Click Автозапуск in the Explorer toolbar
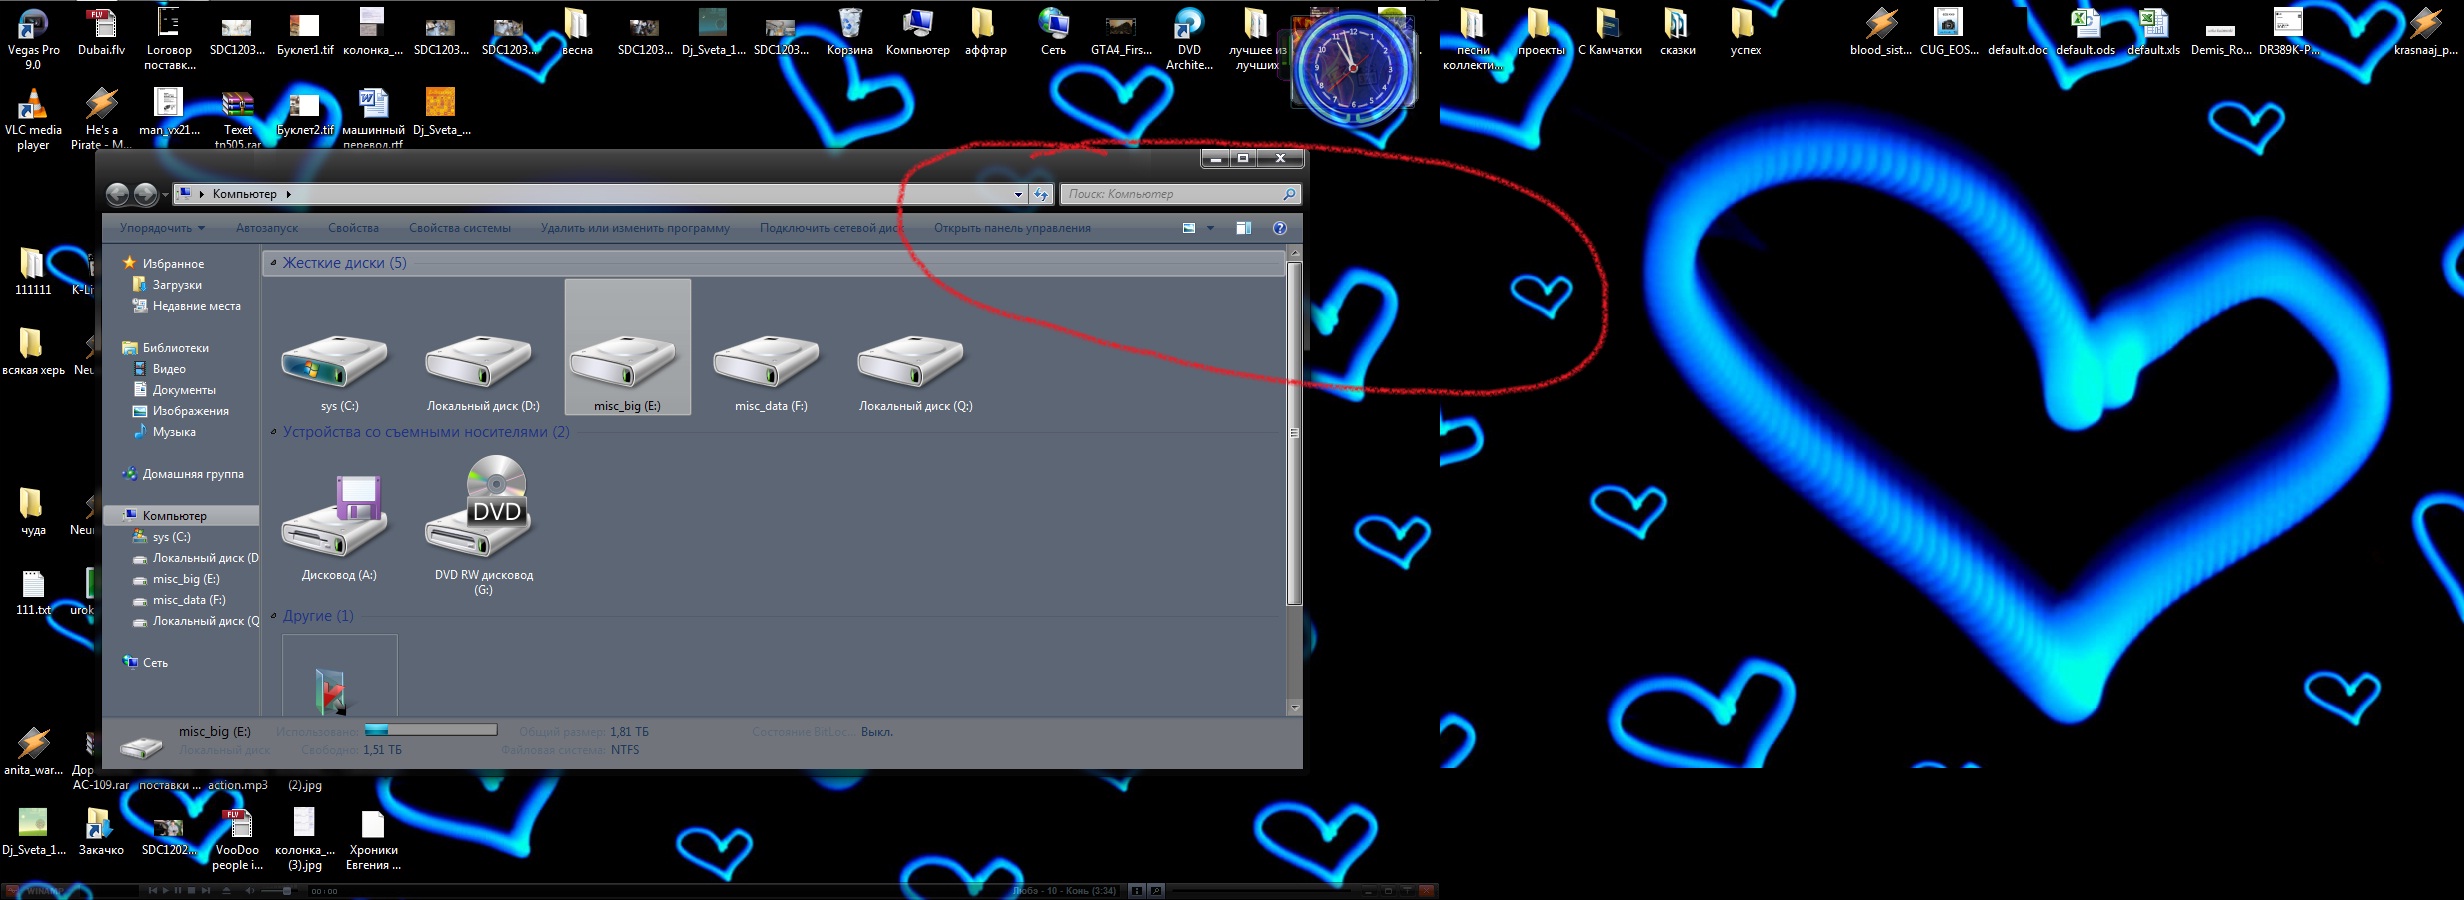This screenshot has height=900, width=2464. (267, 228)
